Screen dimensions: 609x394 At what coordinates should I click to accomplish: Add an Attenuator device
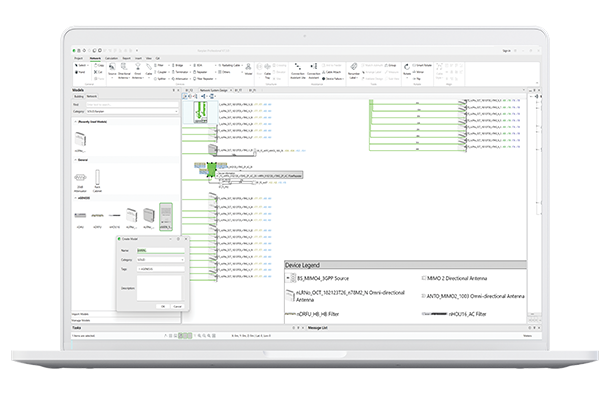coord(181,79)
